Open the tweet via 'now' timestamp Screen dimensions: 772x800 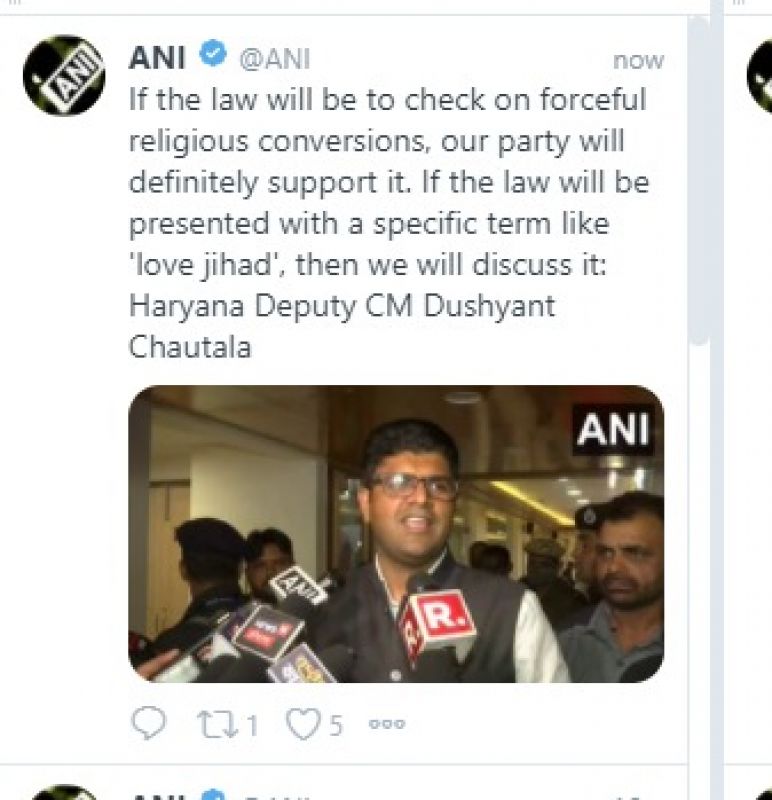click(638, 61)
